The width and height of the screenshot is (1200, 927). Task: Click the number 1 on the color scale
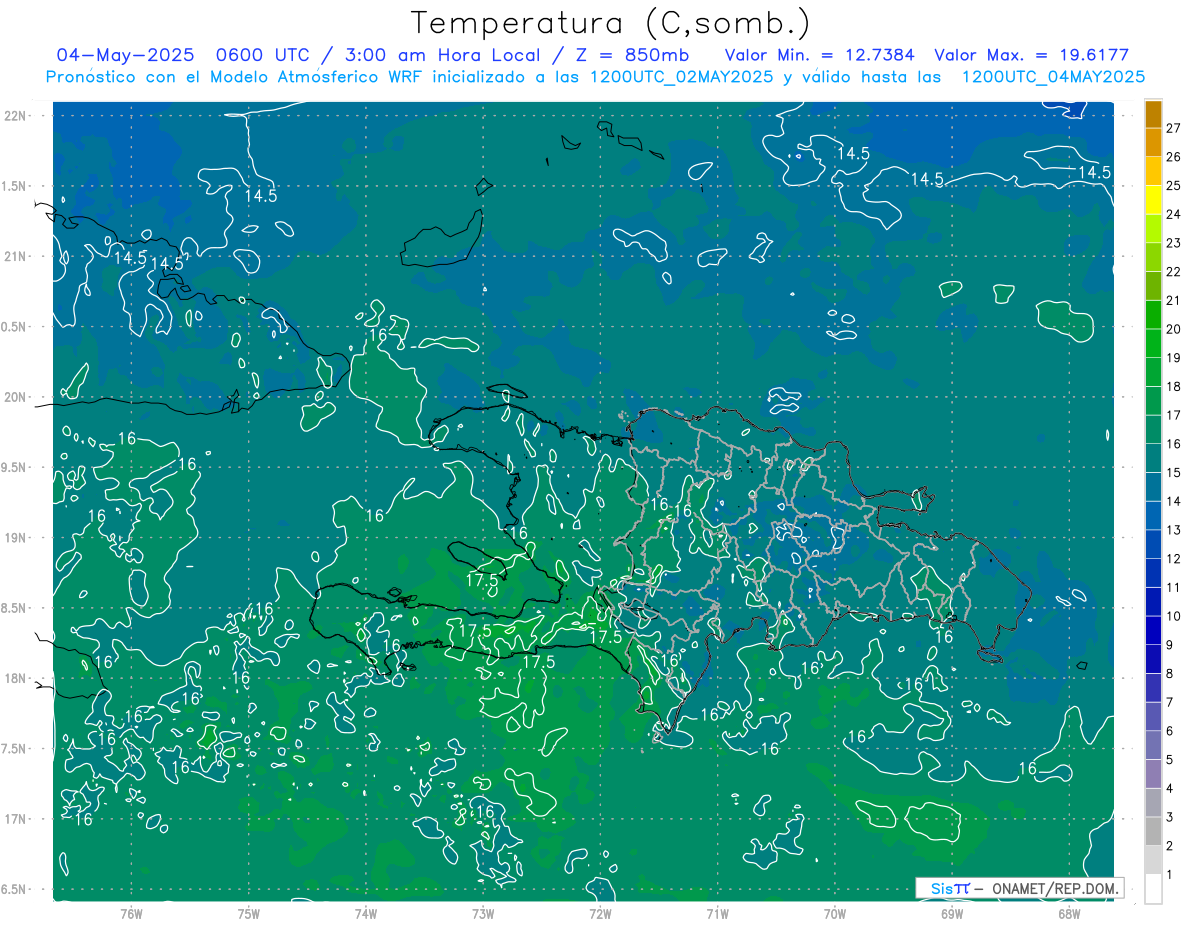tap(1170, 875)
